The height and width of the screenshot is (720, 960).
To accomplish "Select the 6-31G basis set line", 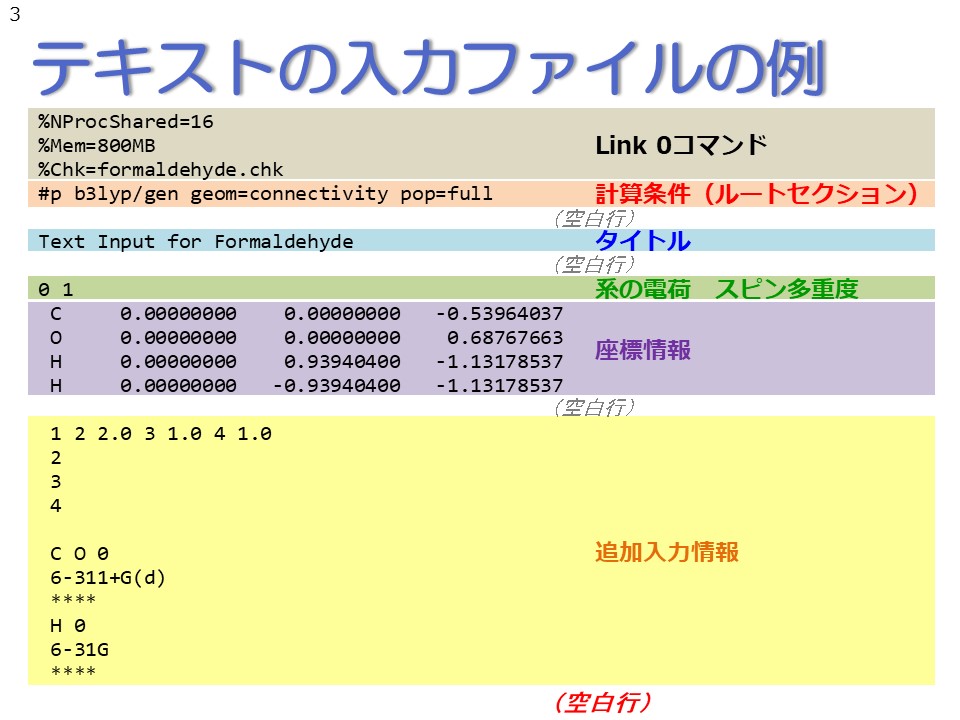I will (80, 650).
